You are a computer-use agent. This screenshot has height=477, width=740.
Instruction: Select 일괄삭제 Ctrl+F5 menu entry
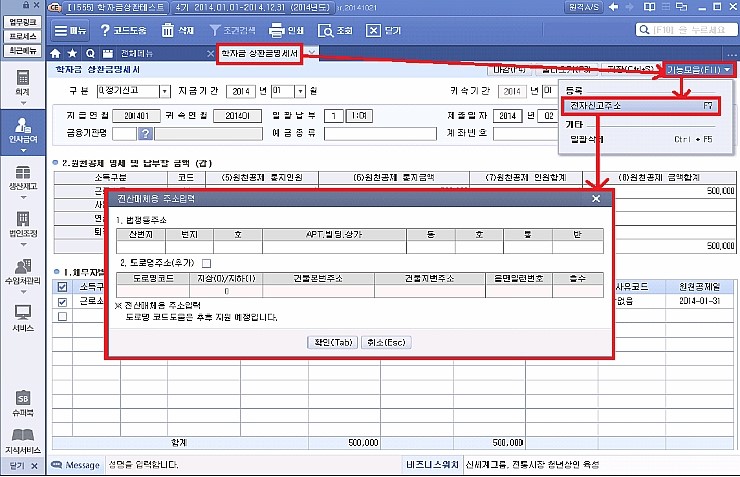click(641, 139)
